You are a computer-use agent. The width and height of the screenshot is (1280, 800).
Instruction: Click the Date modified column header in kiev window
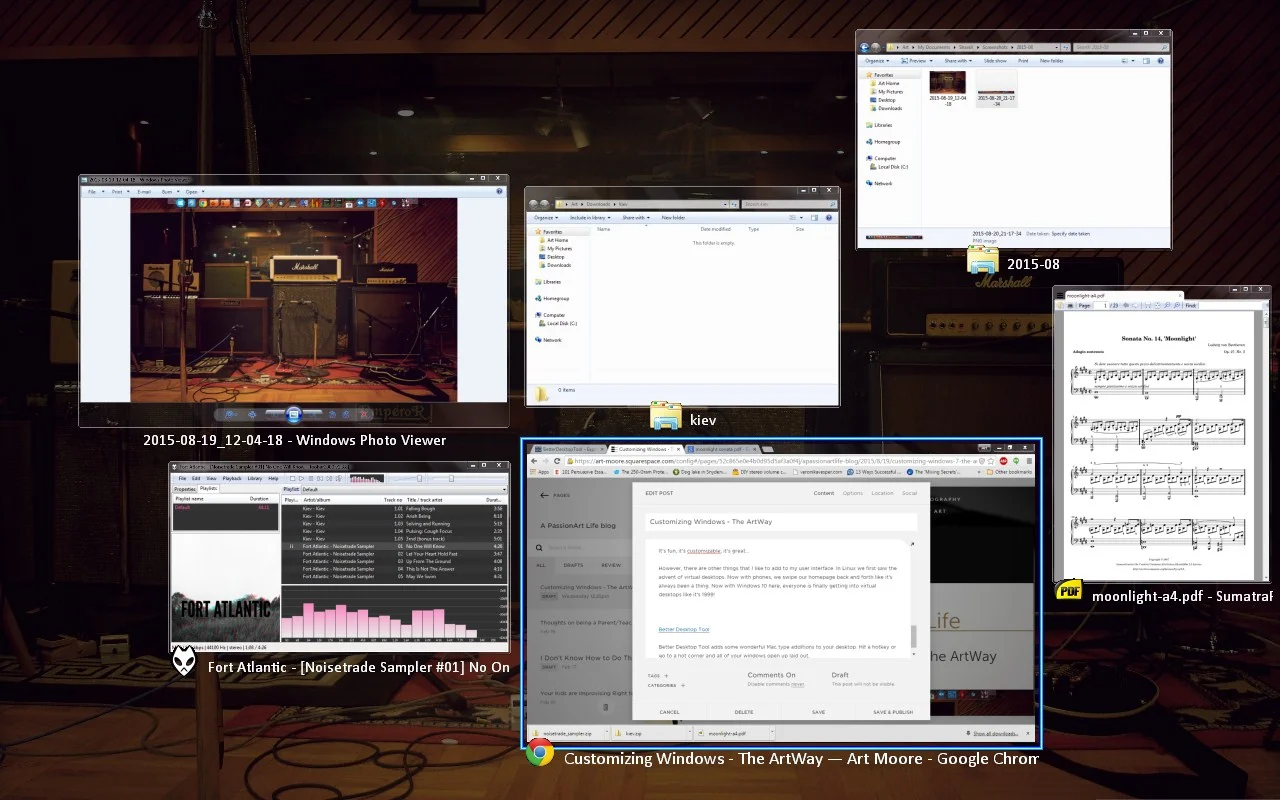pos(715,229)
